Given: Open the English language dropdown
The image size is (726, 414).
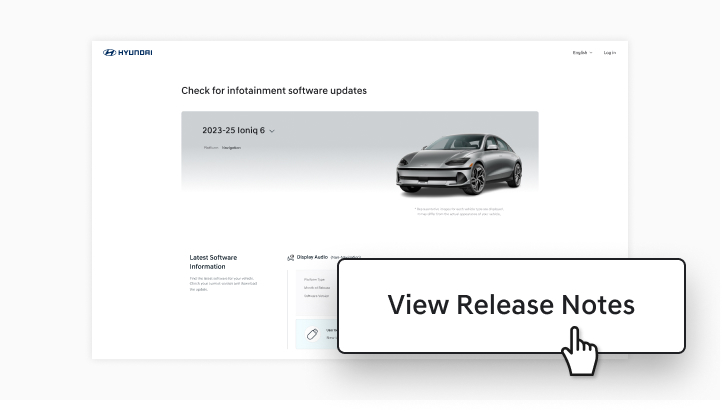Looking at the screenshot, I should [x=581, y=52].
